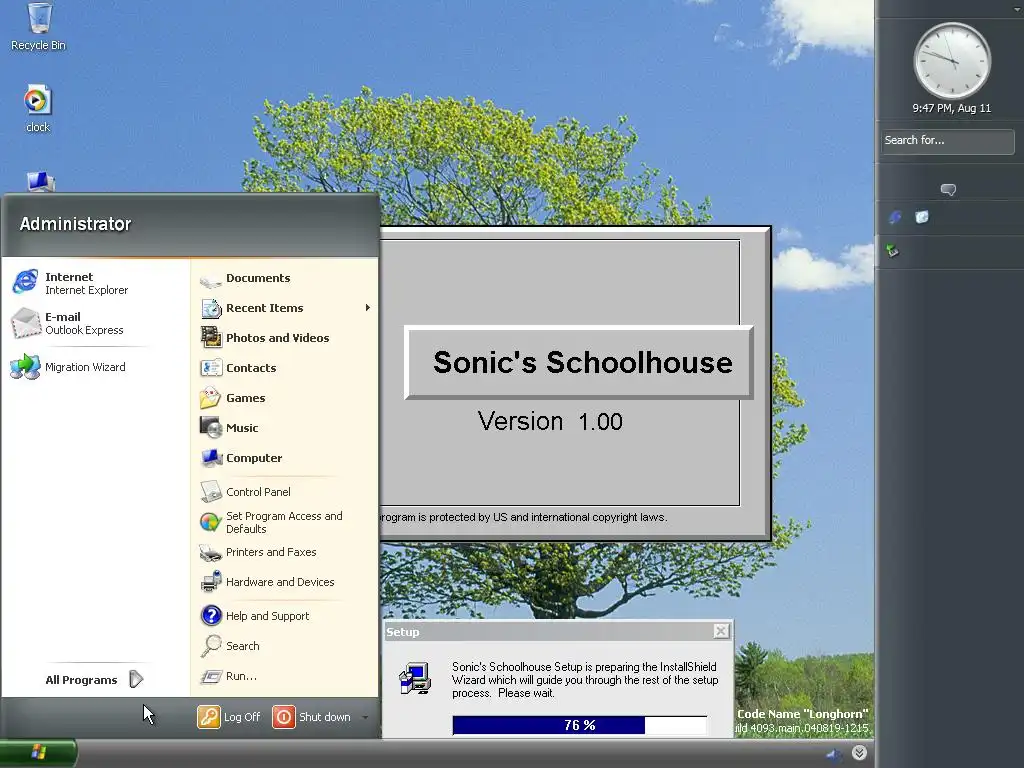Click the tray volume speaker icon
Screen dimensions: 1024x768
pyautogui.click(x=834, y=754)
